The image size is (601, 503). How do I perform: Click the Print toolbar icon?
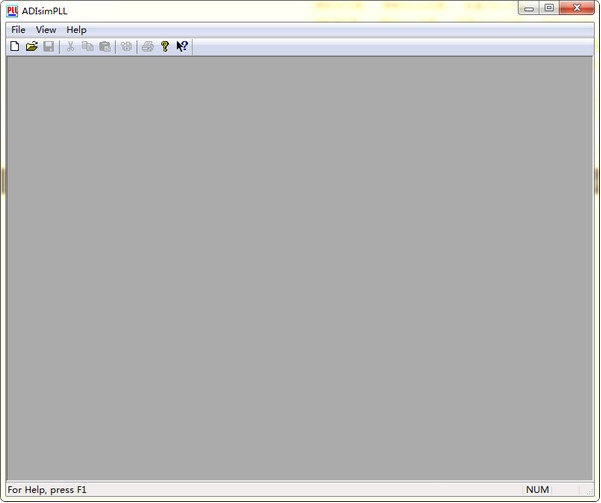coord(148,46)
